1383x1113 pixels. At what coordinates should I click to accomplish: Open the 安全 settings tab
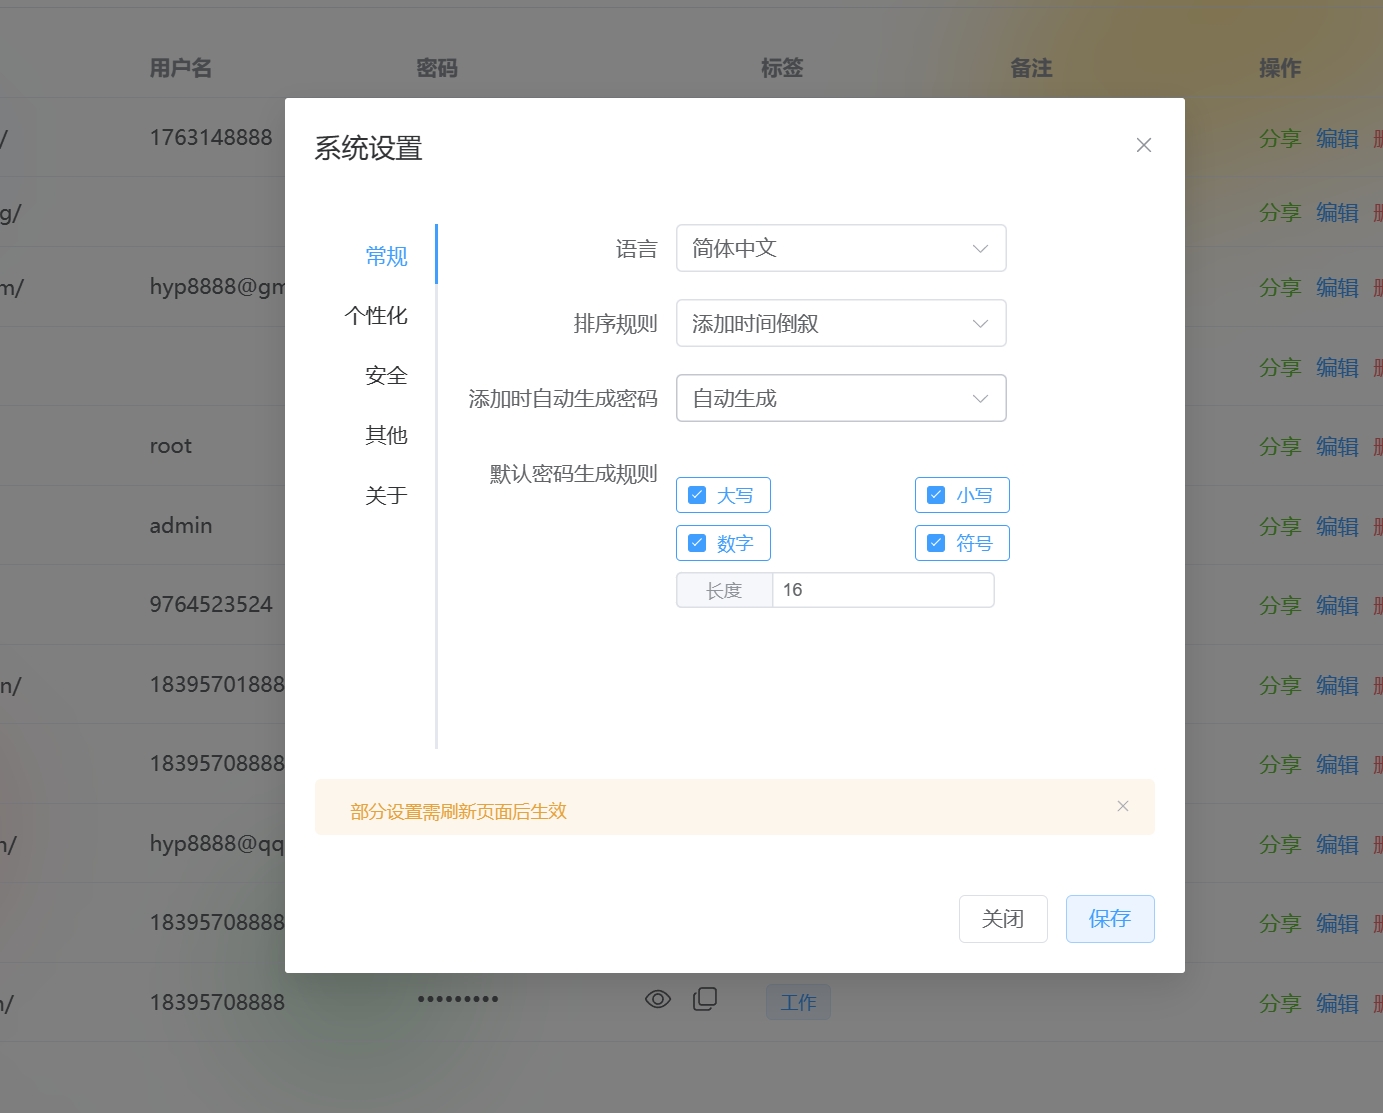(x=386, y=376)
